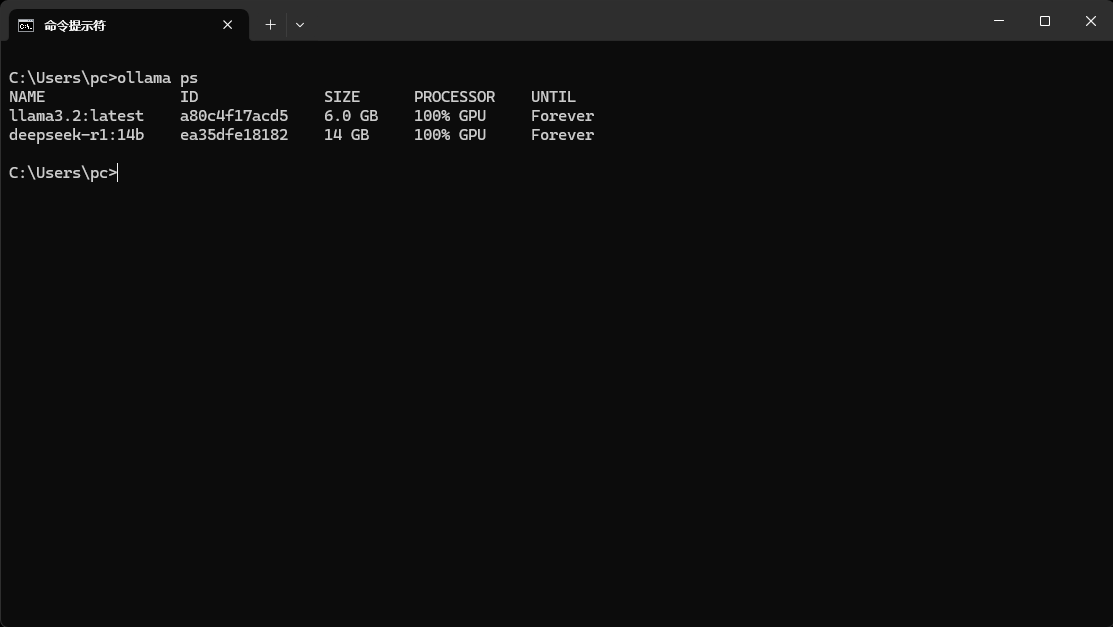Click the ID column header
The image size is (1113, 627).
pos(189,97)
